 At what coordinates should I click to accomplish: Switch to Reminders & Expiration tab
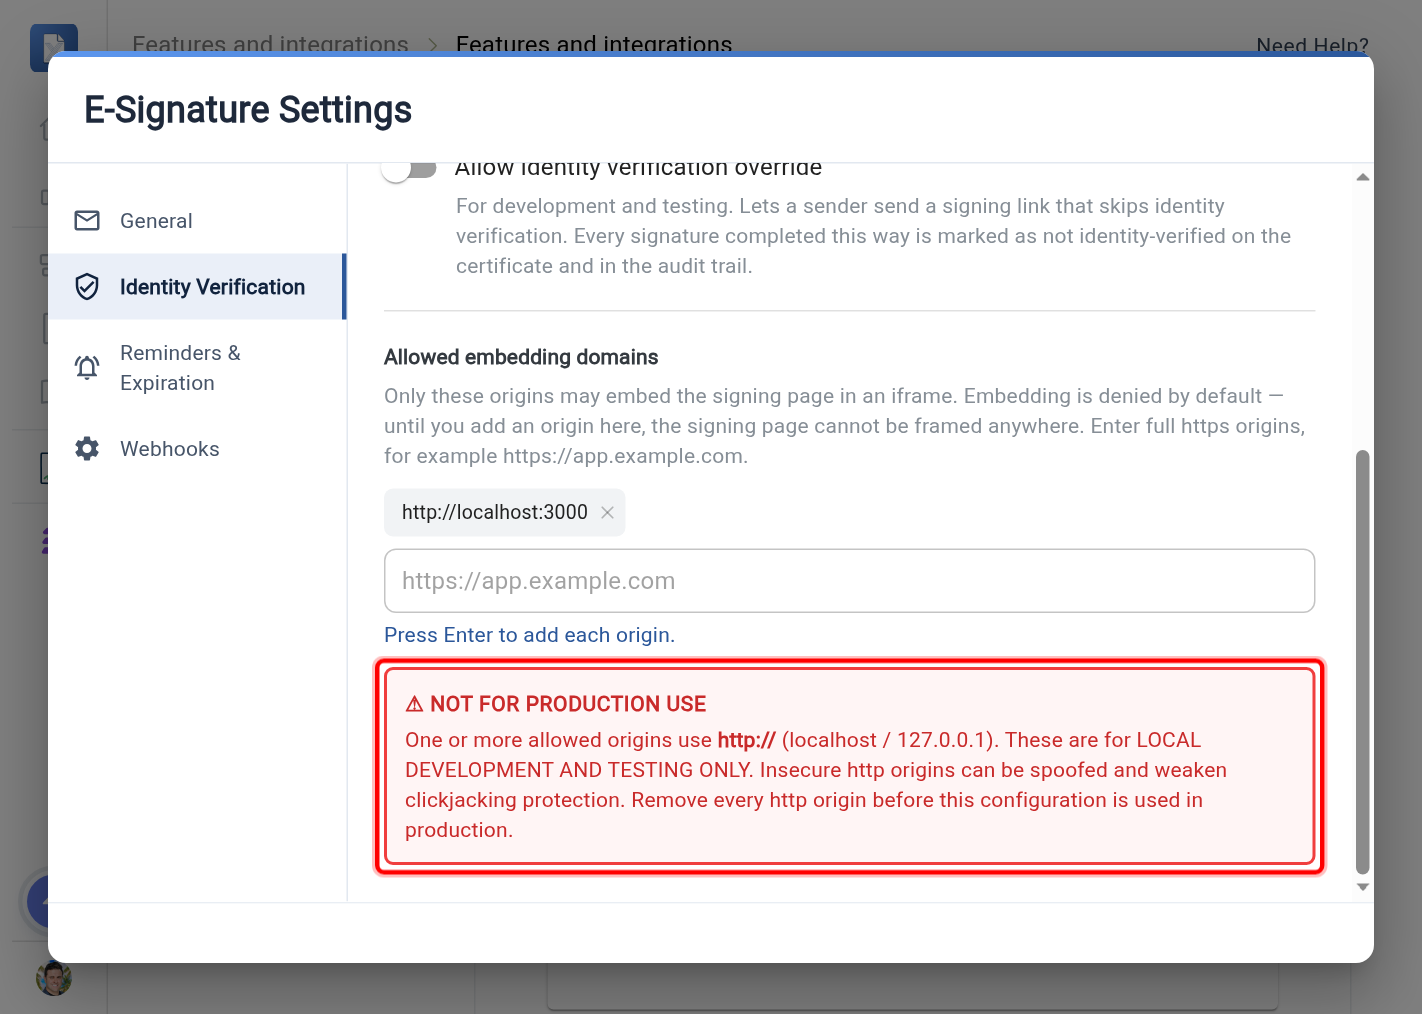[197, 368]
